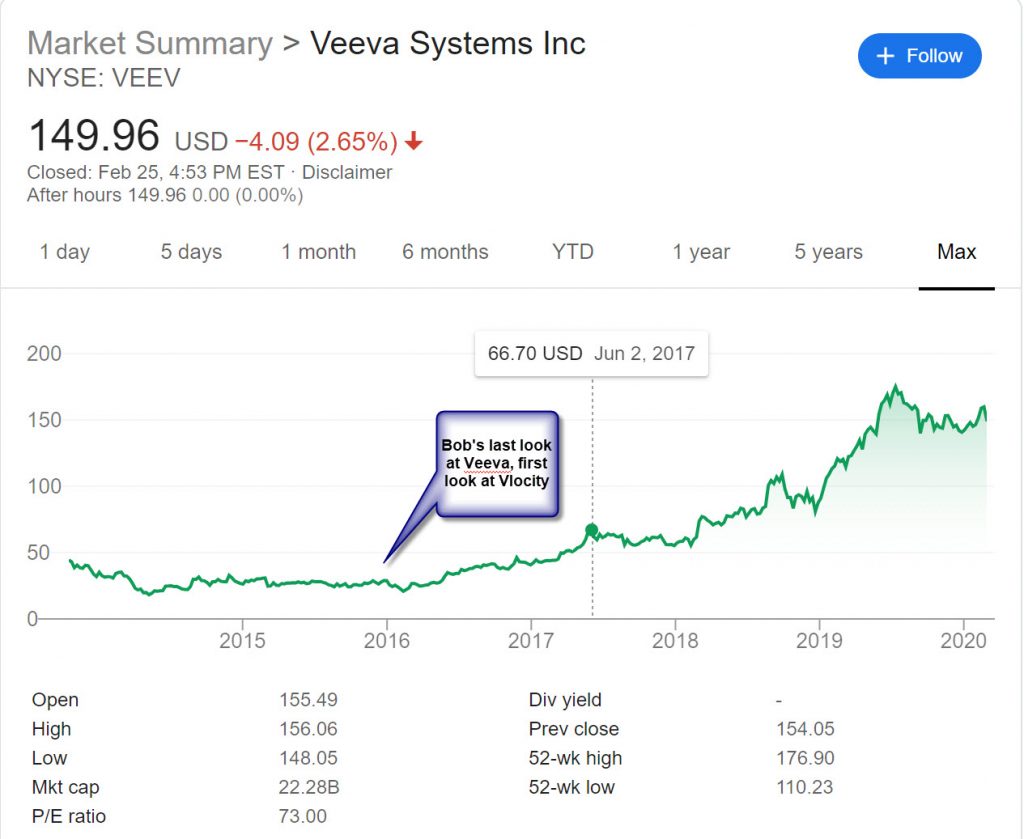
Task: Switch to the YTD tab
Action: point(572,252)
